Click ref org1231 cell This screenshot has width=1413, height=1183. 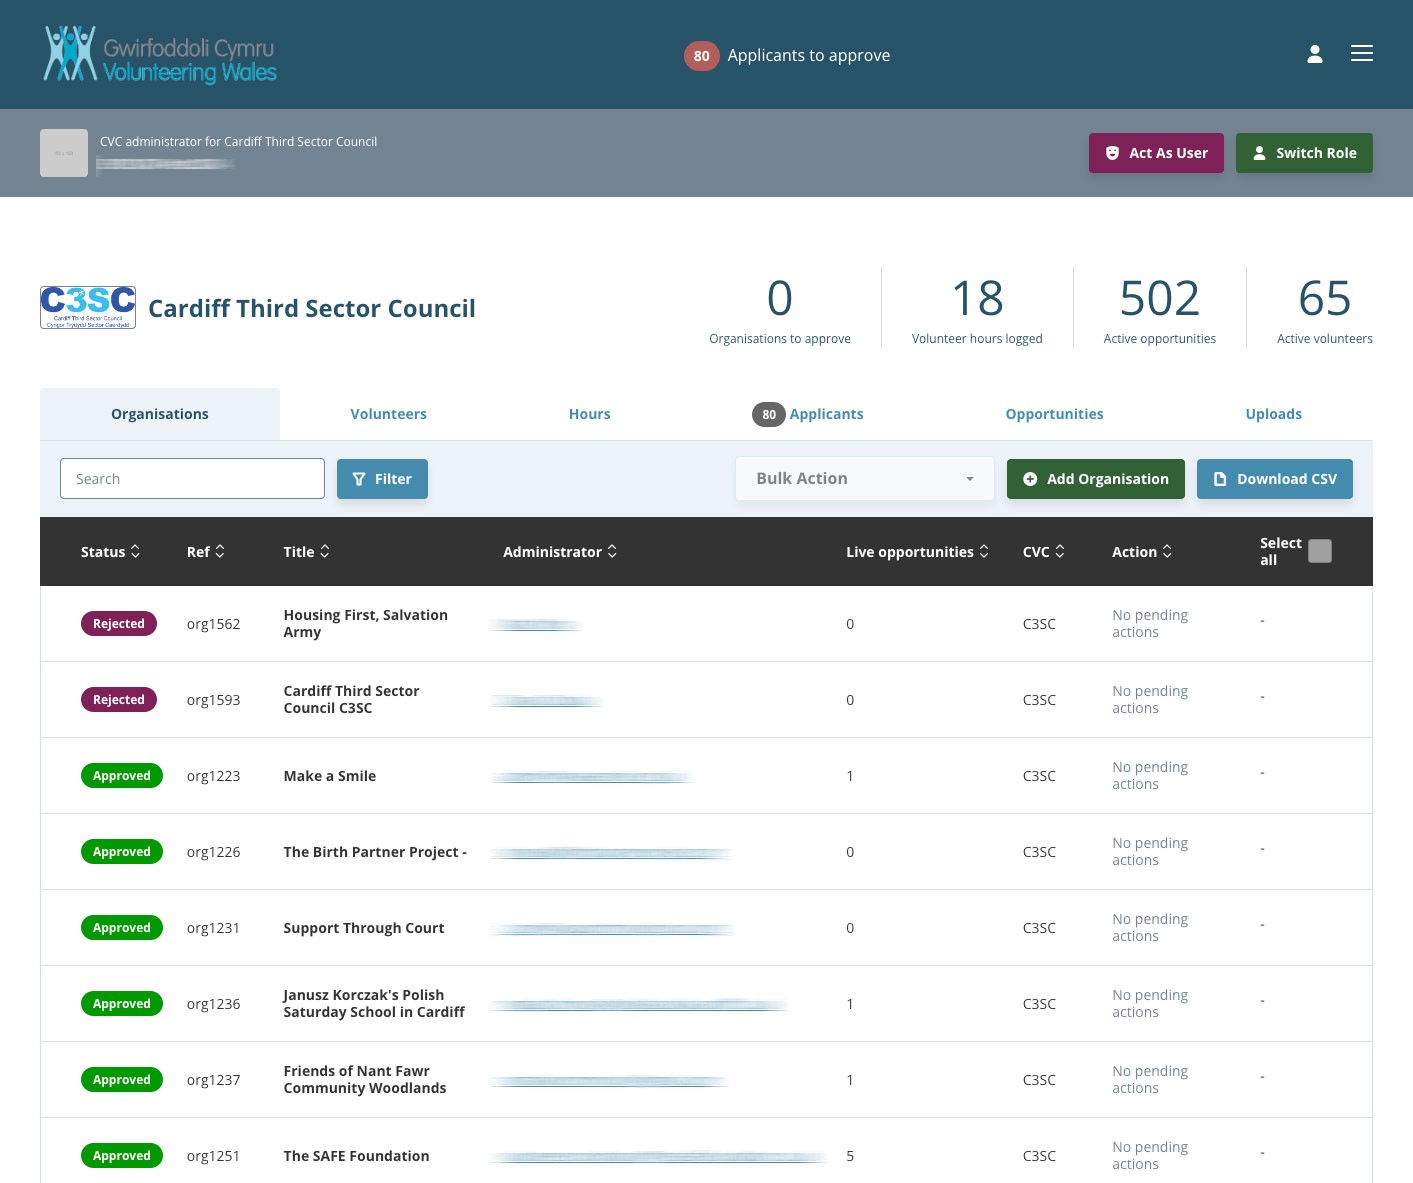click(x=213, y=928)
